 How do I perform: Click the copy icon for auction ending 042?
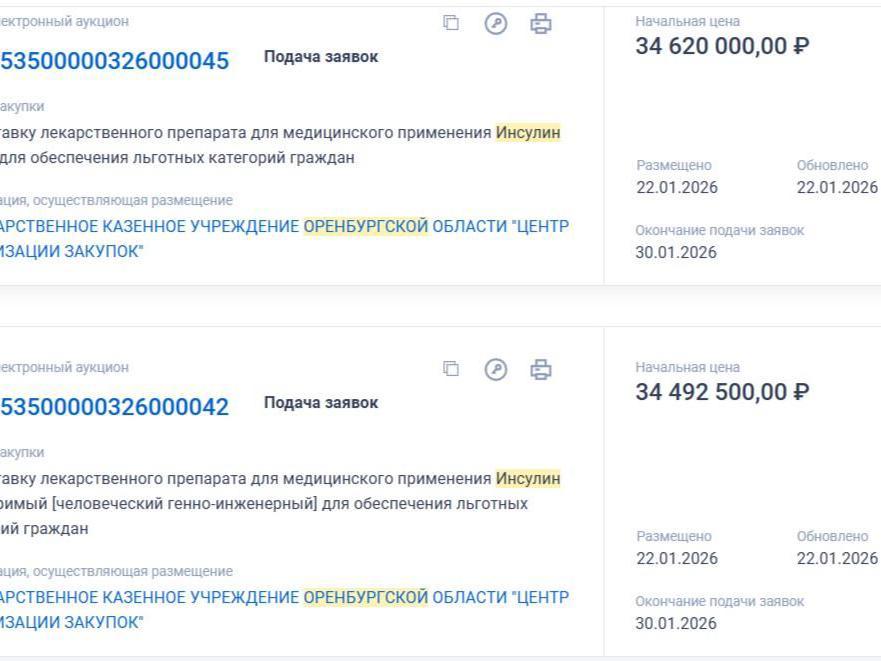coord(451,369)
